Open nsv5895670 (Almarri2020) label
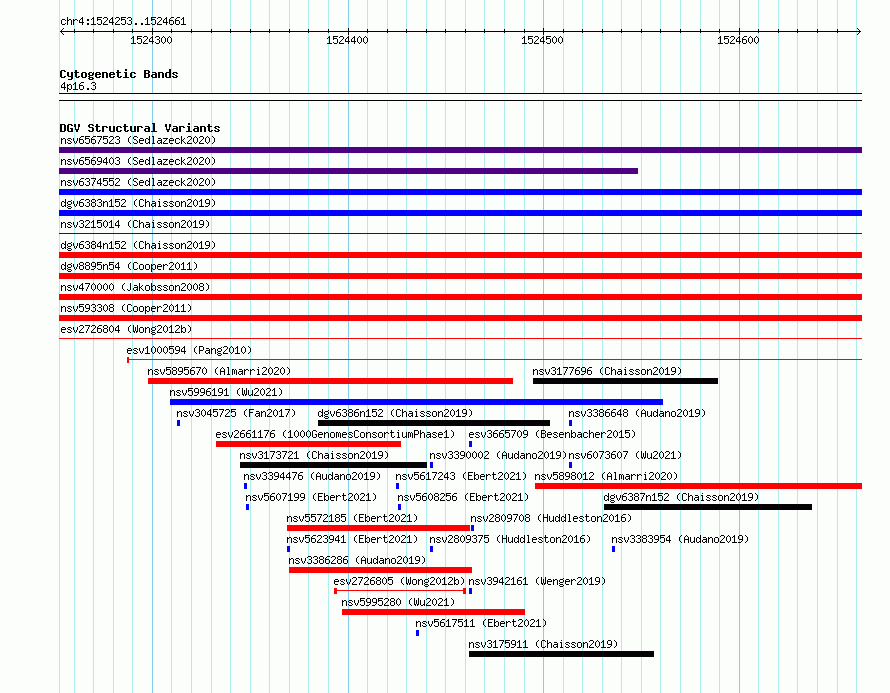Image resolution: width=890 pixels, height=693 pixels. click(219, 371)
